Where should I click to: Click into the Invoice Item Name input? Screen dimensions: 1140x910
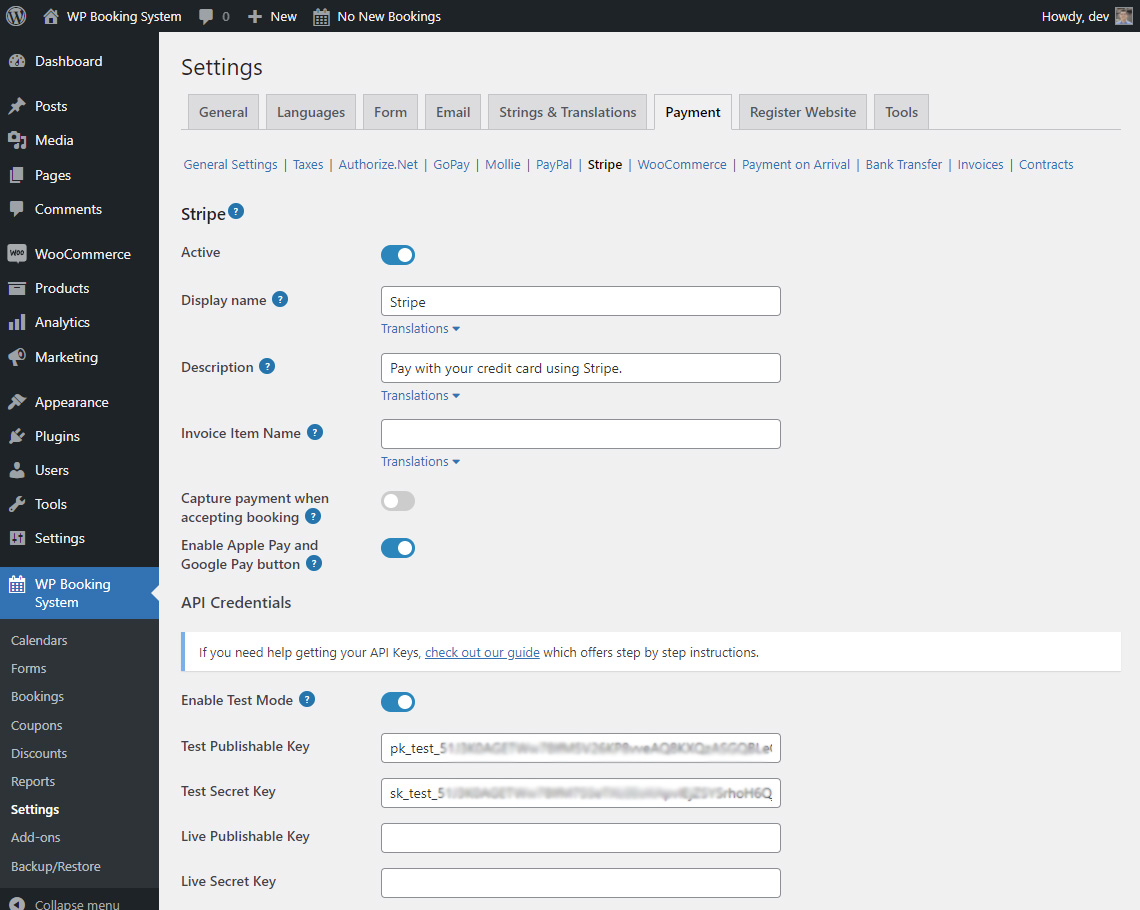pos(581,434)
